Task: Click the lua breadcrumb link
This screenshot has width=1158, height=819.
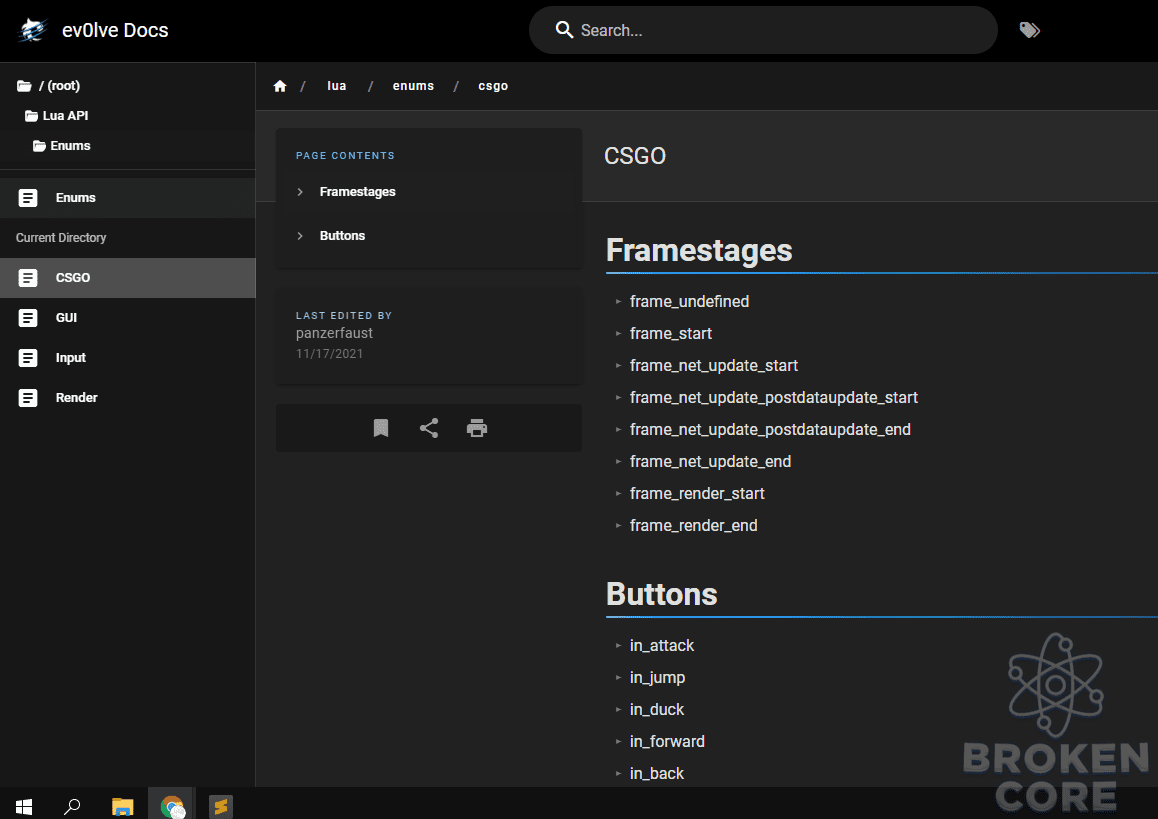Action: click(337, 86)
